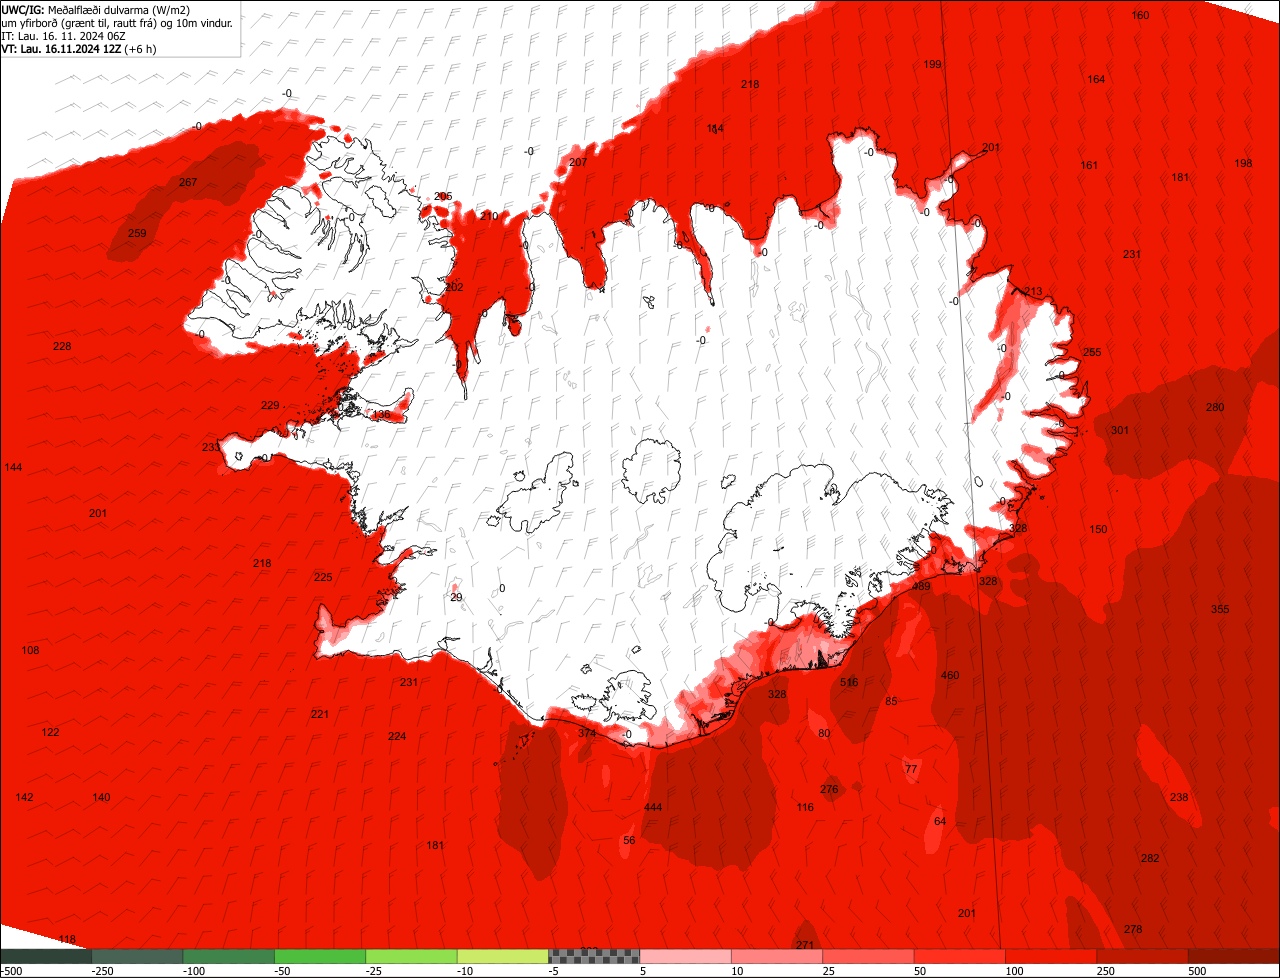Select the init time text 'IT: Lau. 16. 11. 2024 06Z'
This screenshot has height=978, width=1280.
(62, 36)
